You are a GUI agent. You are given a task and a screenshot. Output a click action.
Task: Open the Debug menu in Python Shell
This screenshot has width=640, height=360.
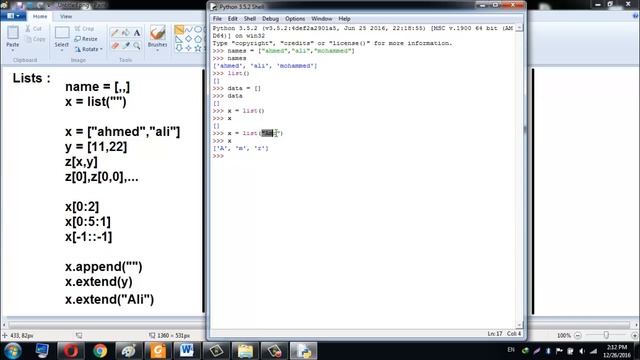pos(270,19)
